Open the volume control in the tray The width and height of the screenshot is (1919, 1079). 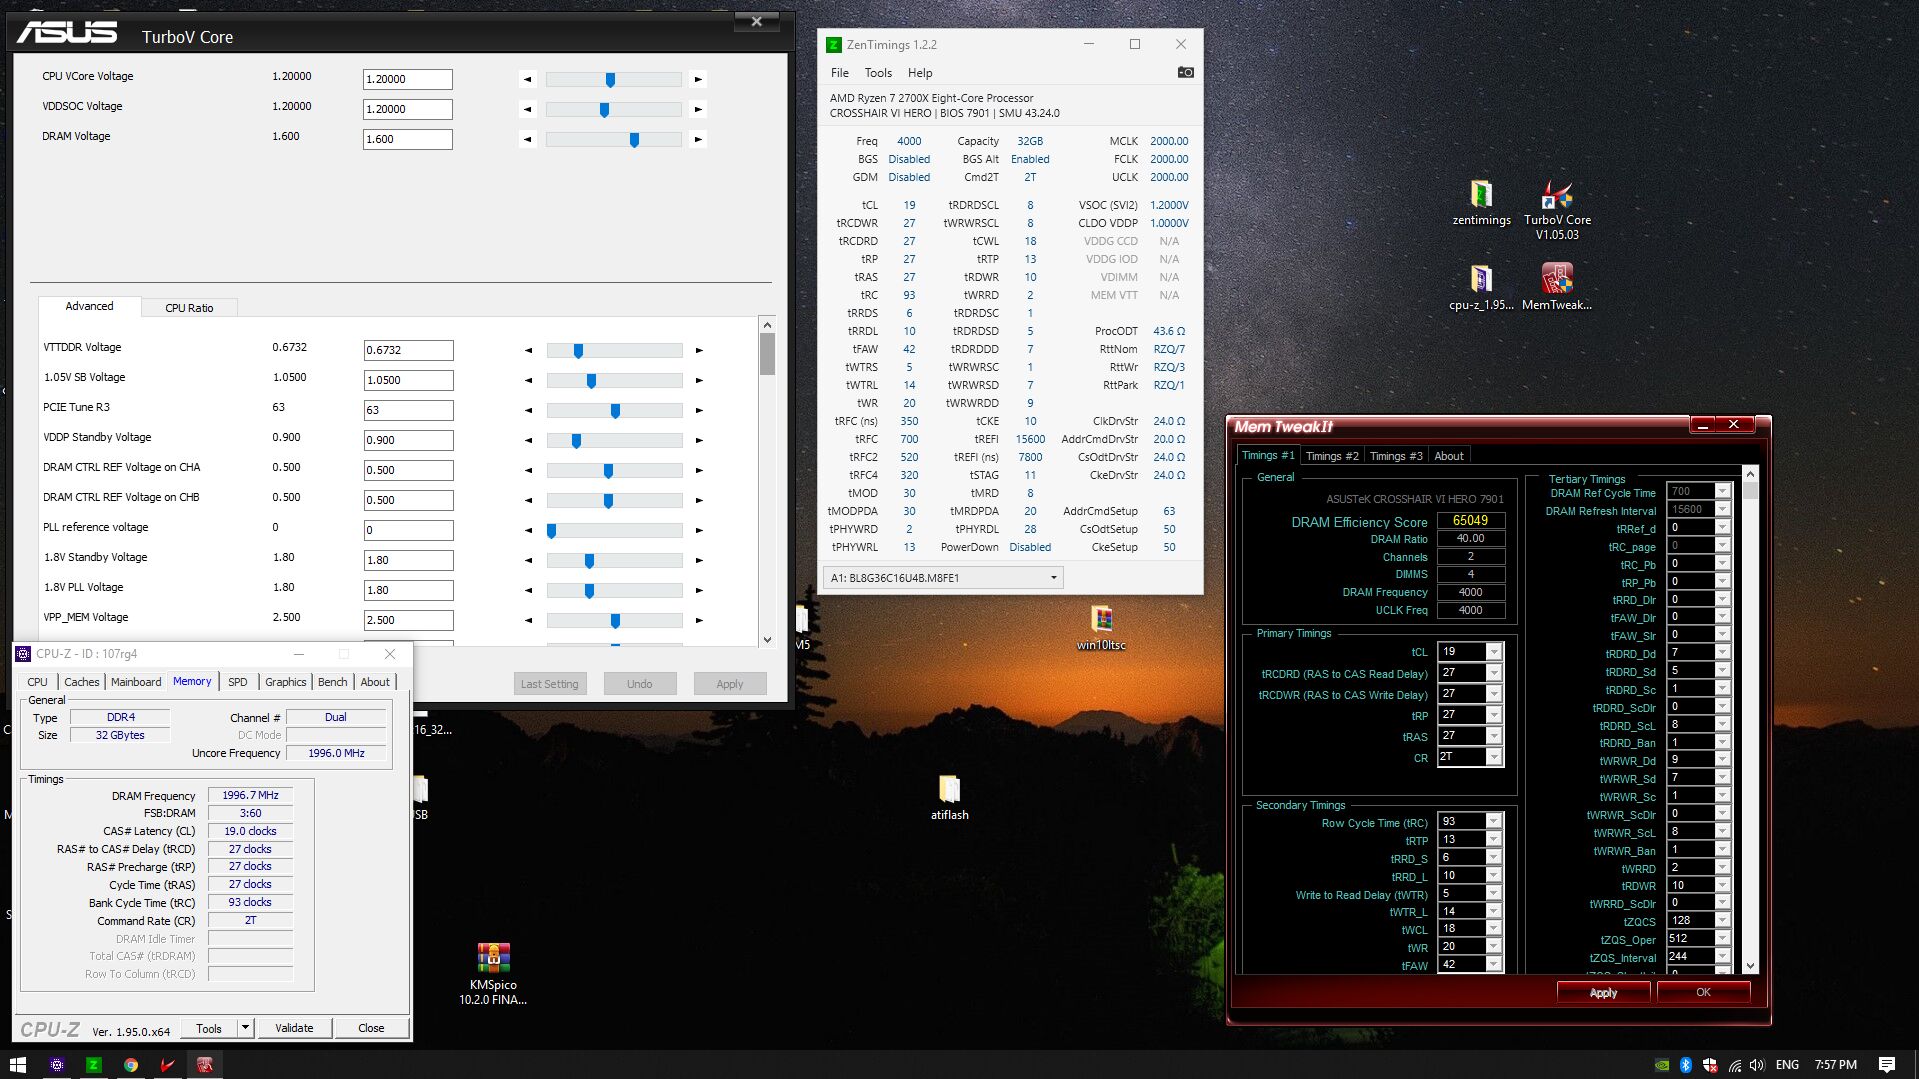(1757, 1065)
